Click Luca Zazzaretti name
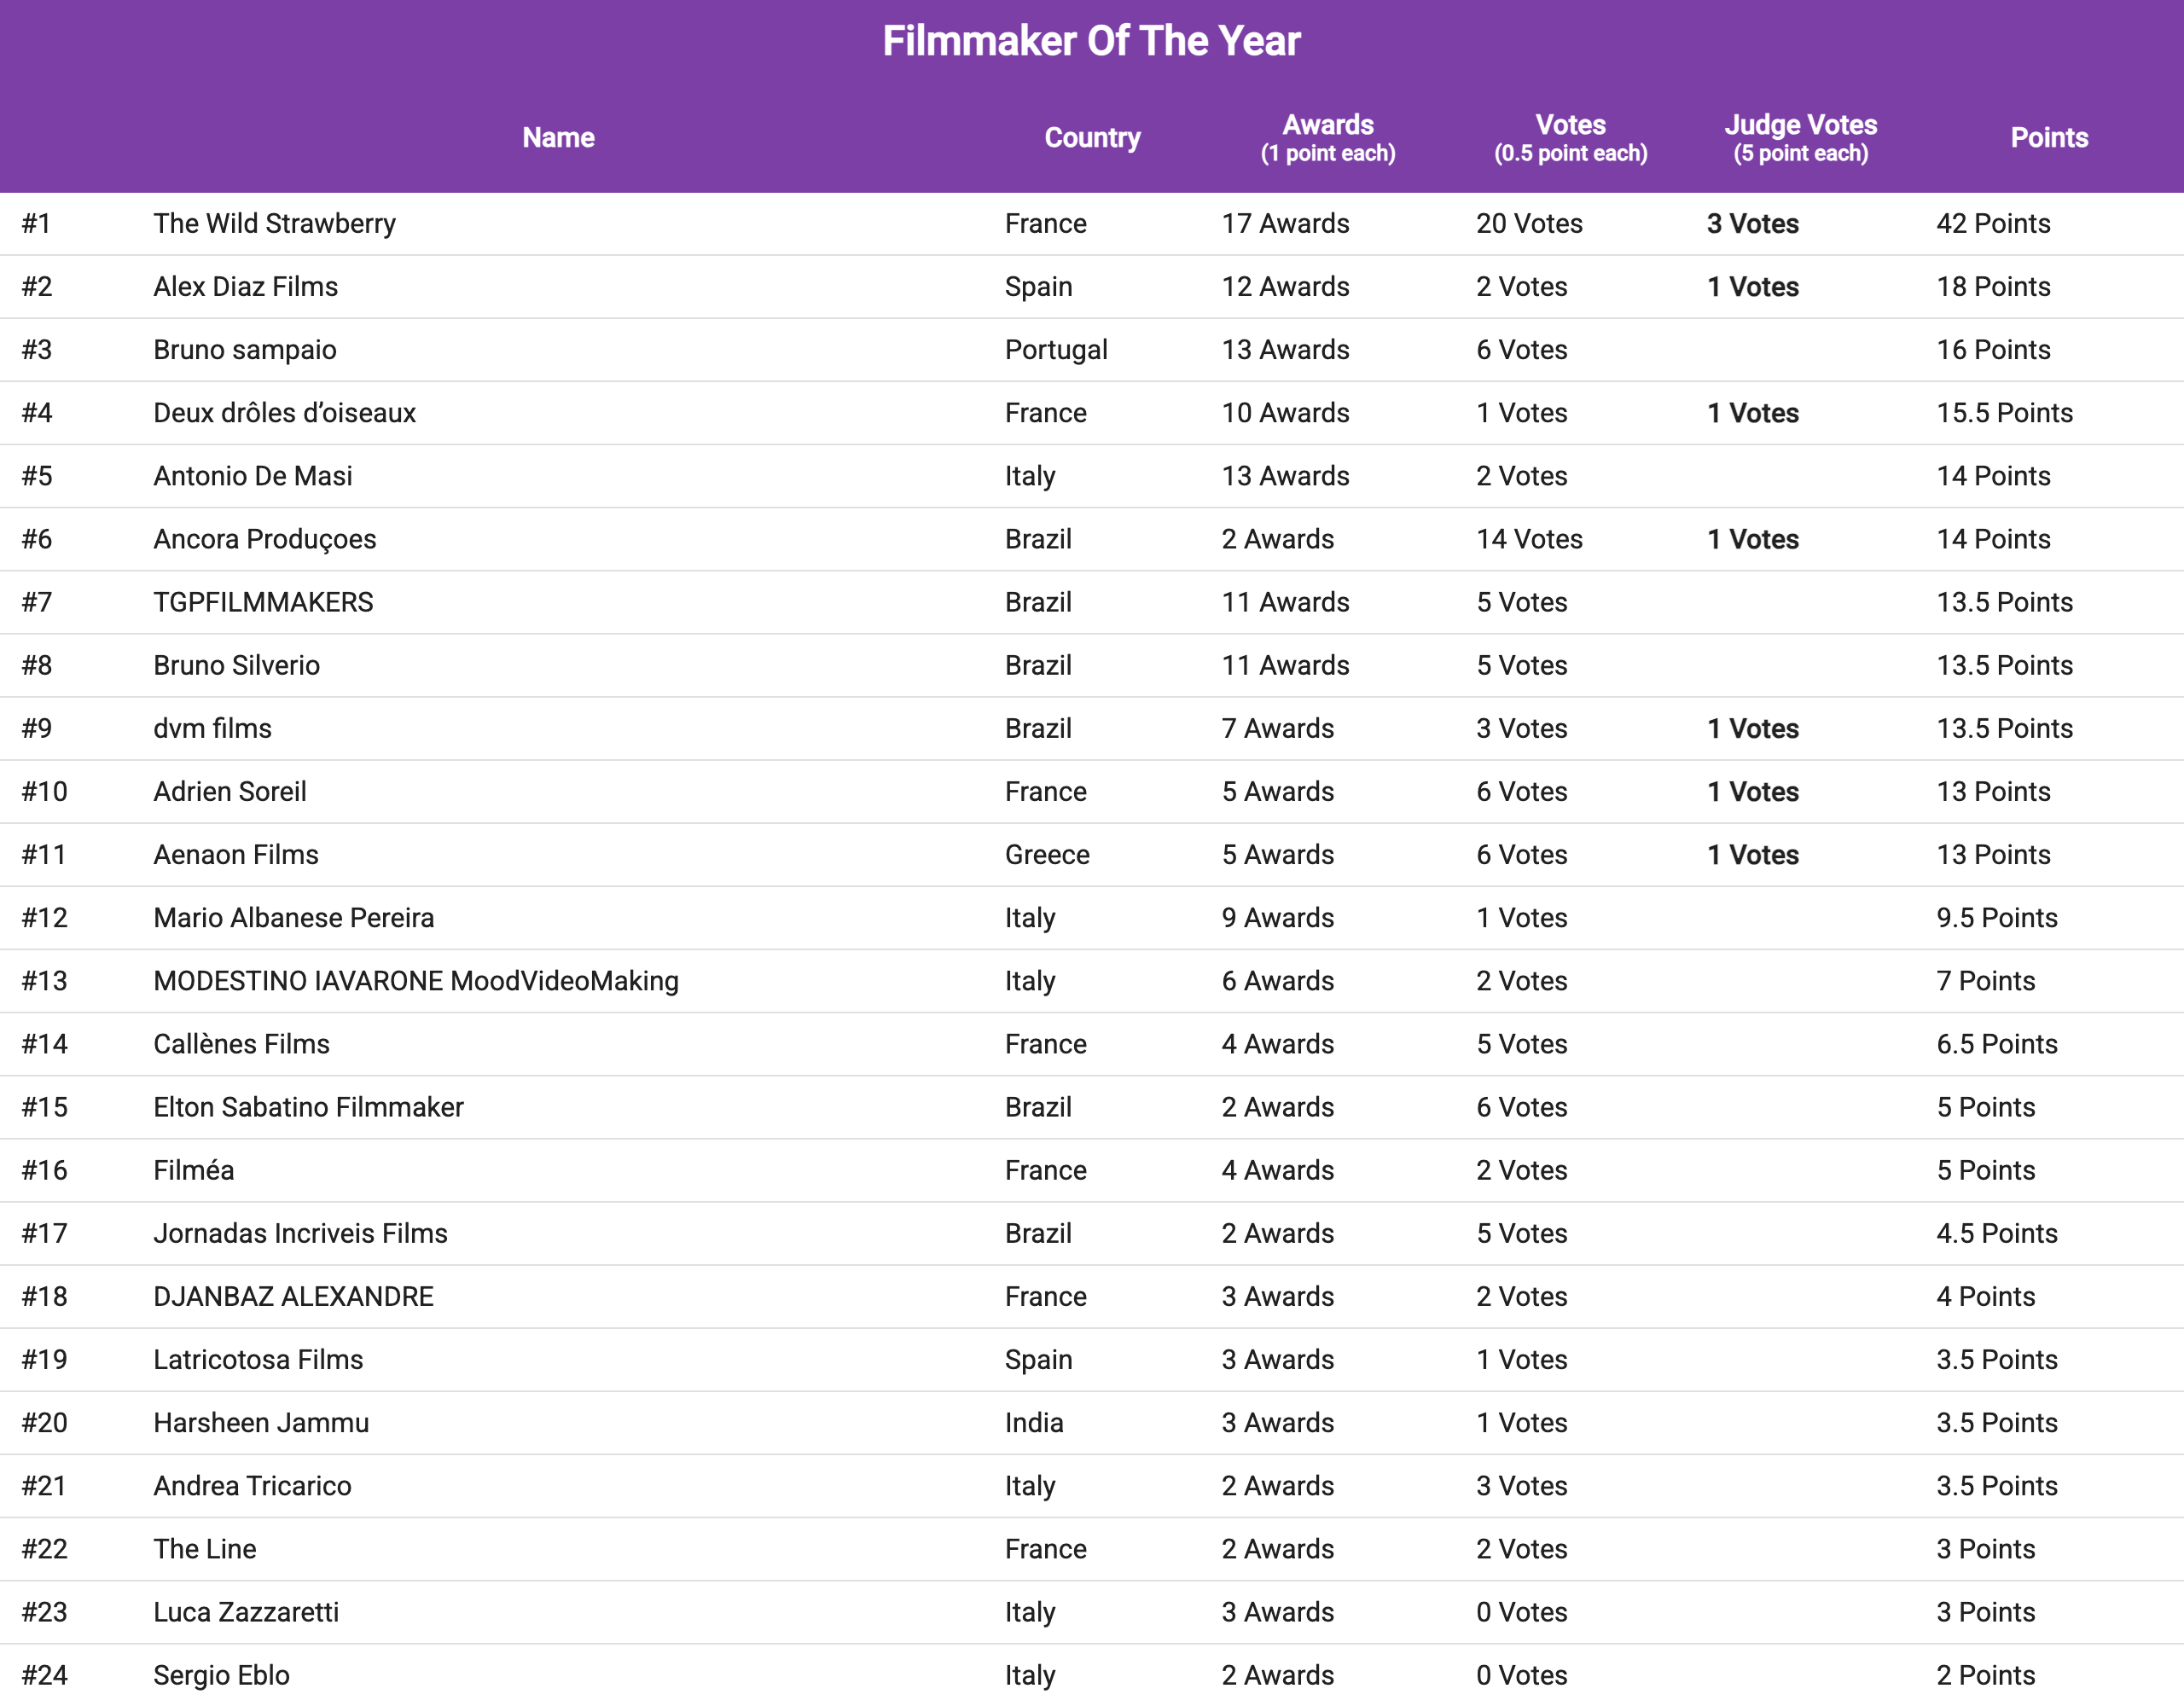Viewport: 2184px width, 1706px height. click(246, 1612)
